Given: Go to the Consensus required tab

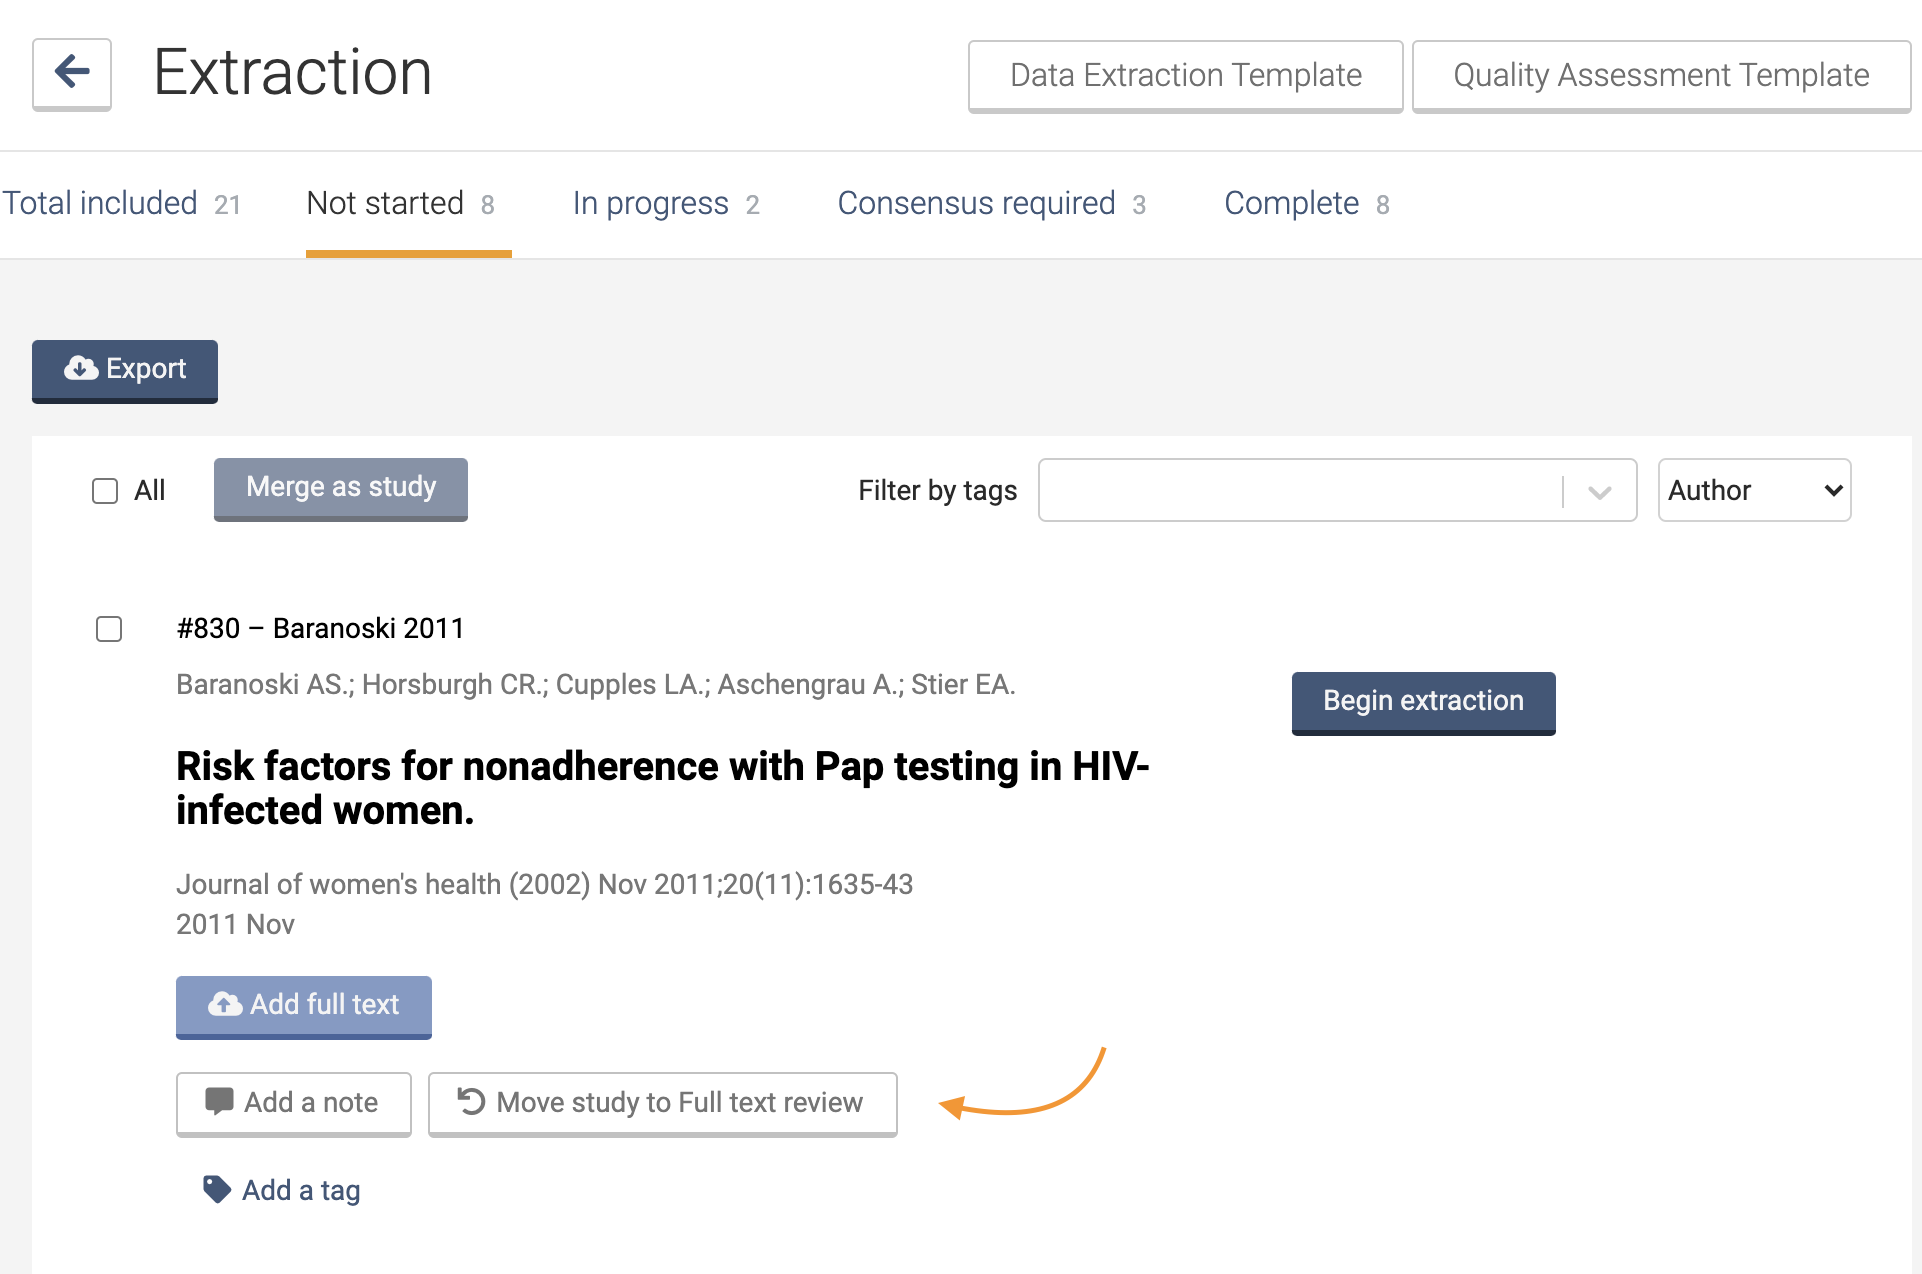Looking at the screenshot, I should (991, 204).
